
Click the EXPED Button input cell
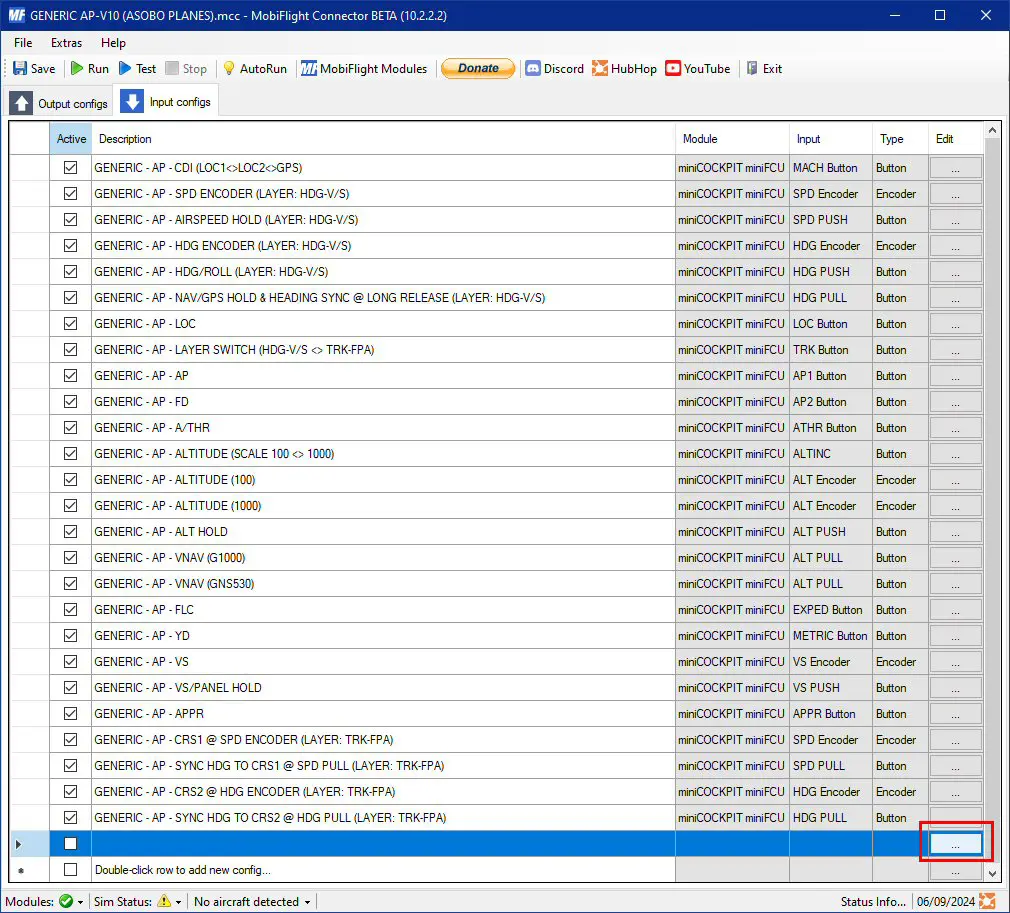831,610
